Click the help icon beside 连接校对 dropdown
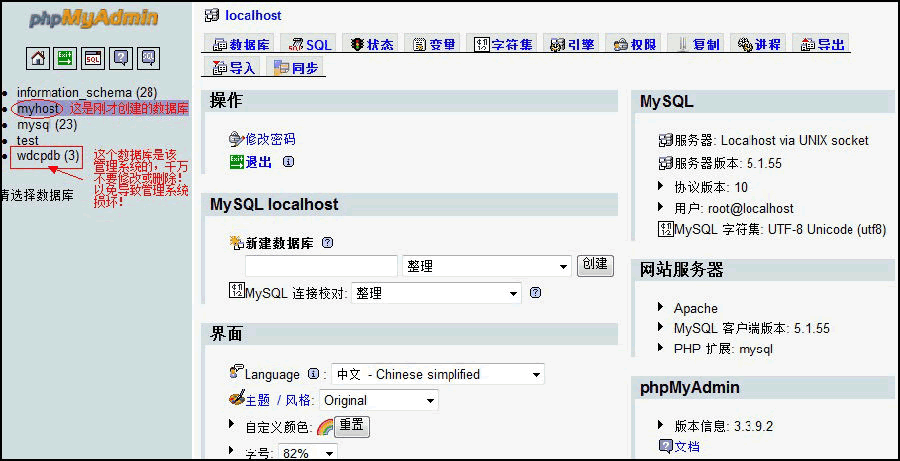This screenshot has width=900, height=461. (536, 293)
